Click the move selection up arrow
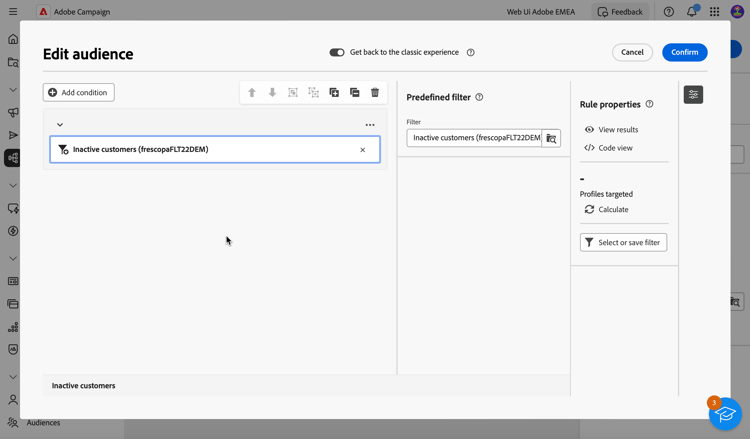 (x=252, y=93)
